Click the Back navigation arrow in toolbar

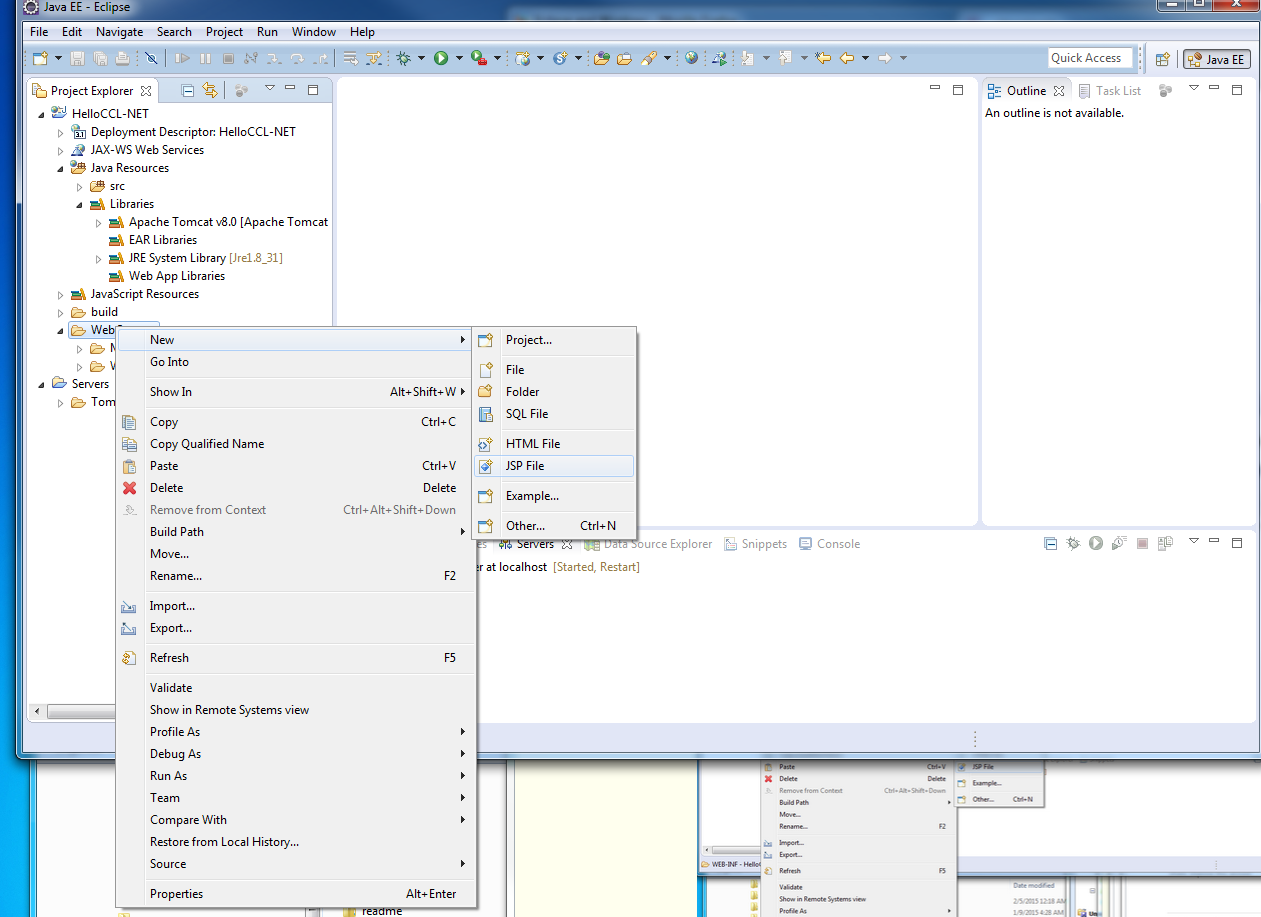(847, 59)
